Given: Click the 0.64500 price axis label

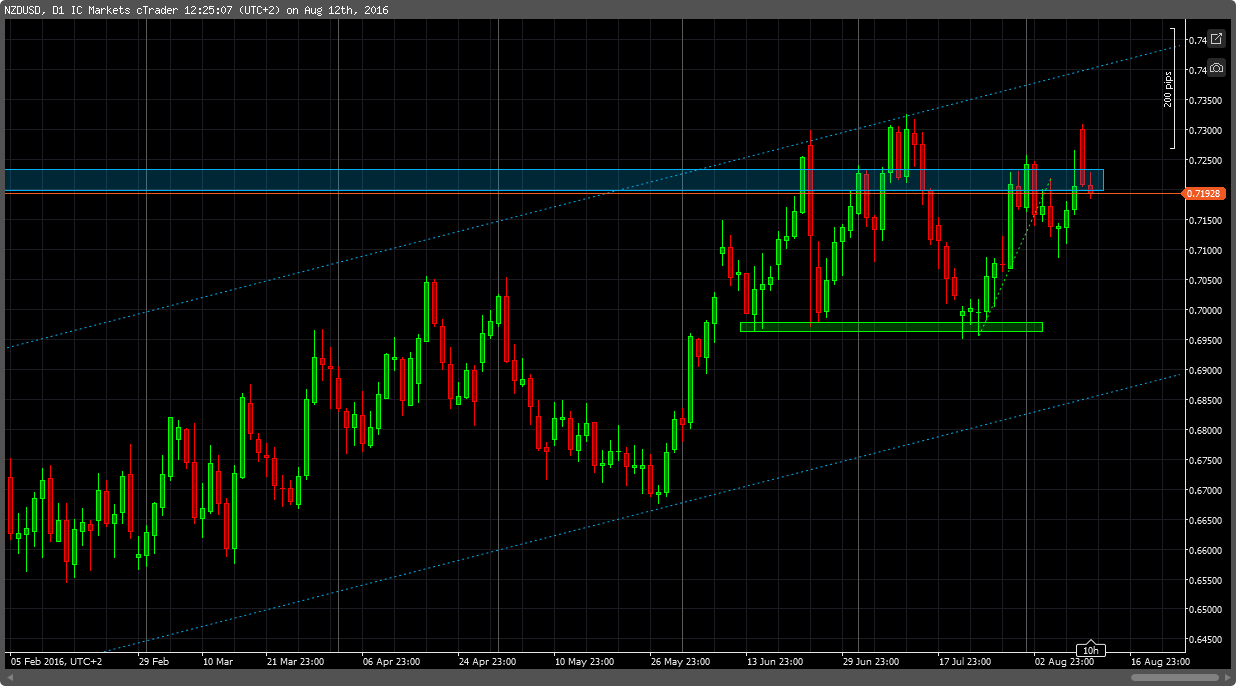Looking at the screenshot, I should point(1205,640).
